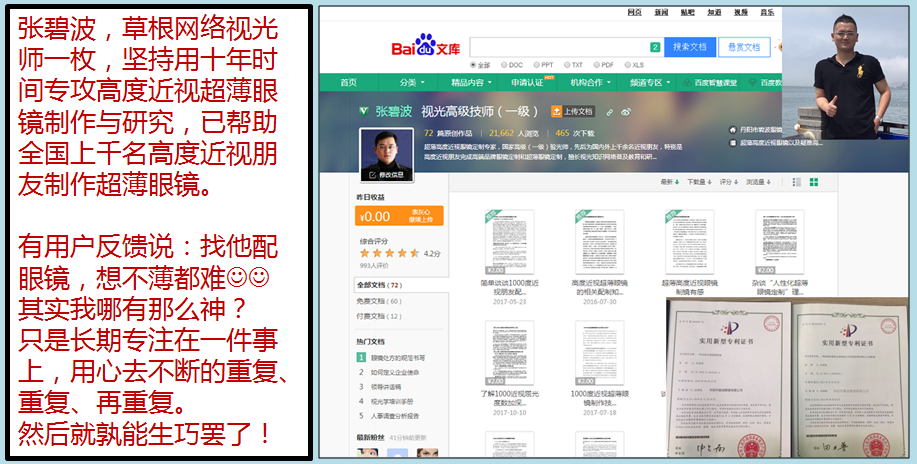Click the 21,662 人浏览 count
Image resolution: width=917 pixels, height=464 pixels.
(x=514, y=133)
